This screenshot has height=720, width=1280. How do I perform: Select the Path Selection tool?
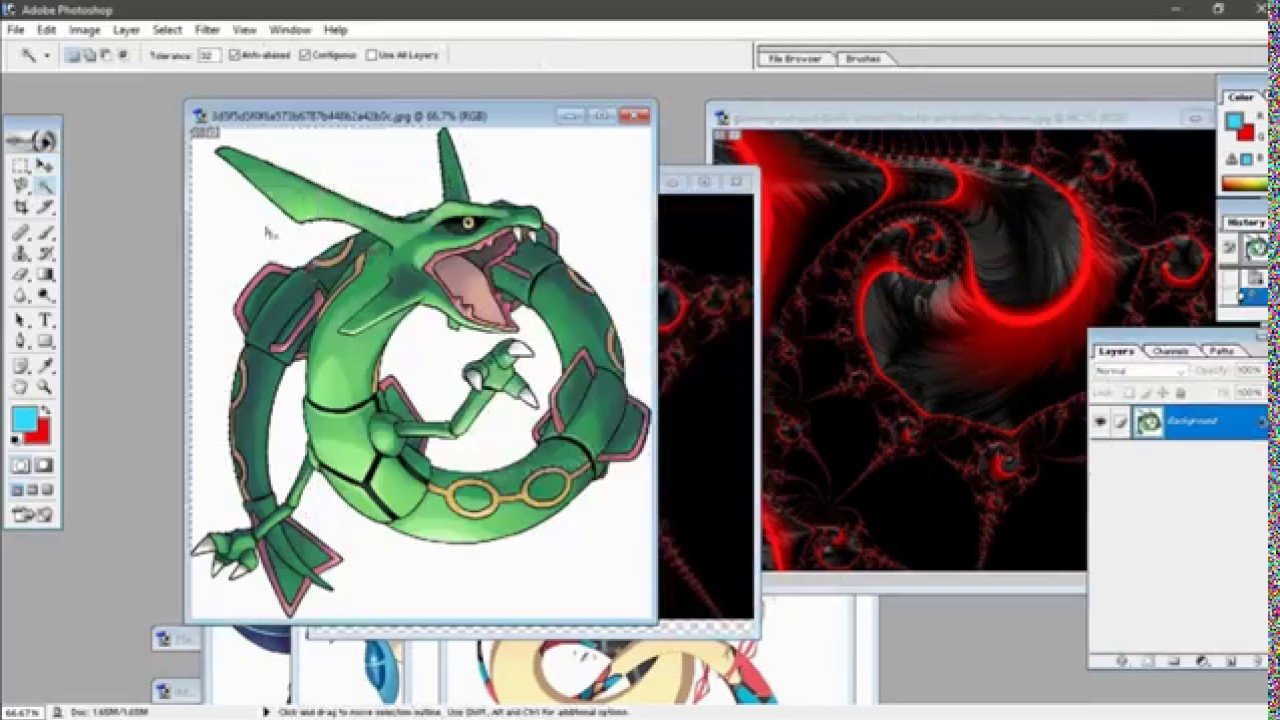(x=21, y=321)
